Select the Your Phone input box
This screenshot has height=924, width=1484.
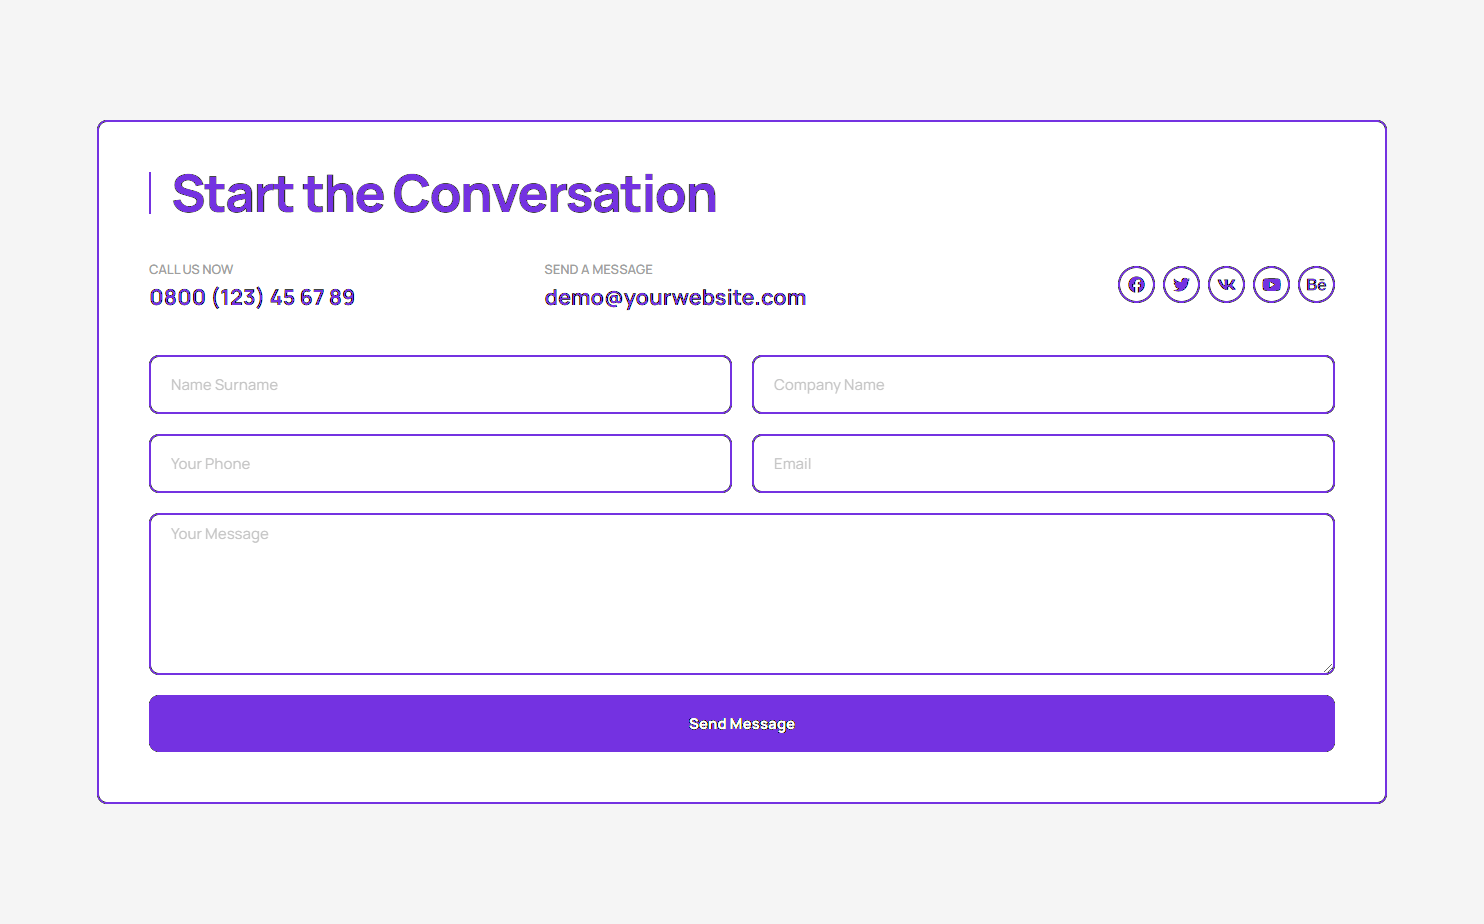point(440,464)
